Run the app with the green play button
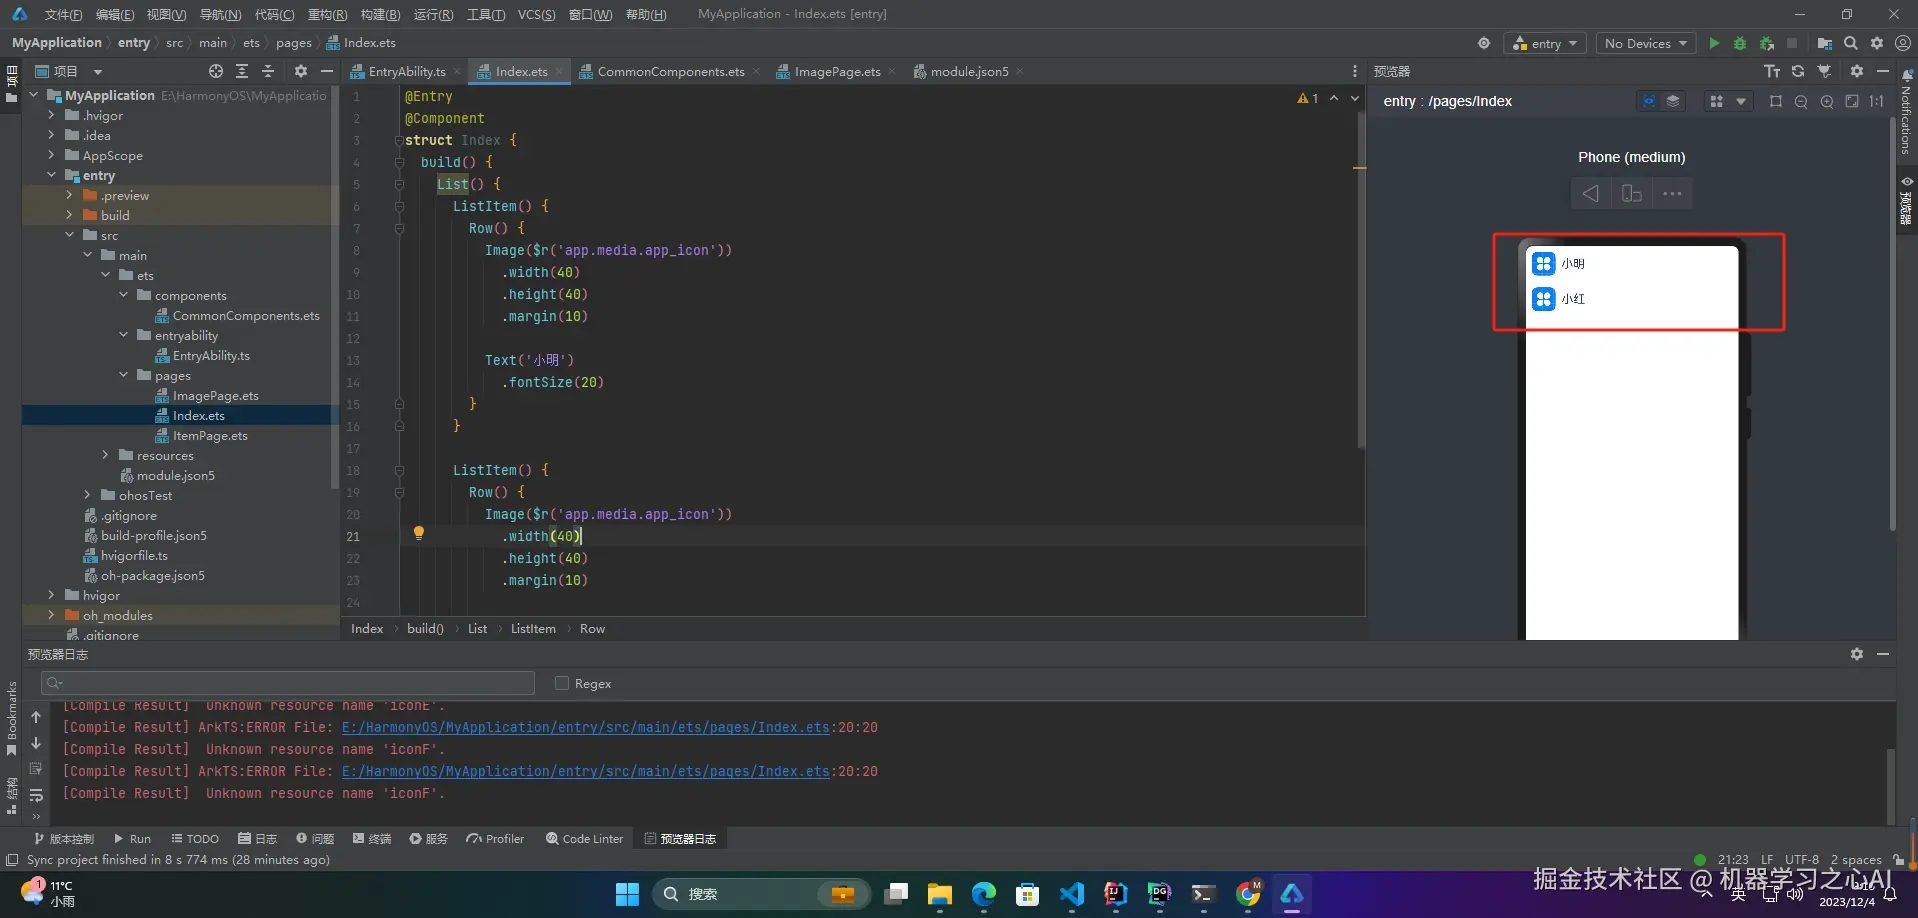This screenshot has height=918, width=1918. click(1714, 43)
